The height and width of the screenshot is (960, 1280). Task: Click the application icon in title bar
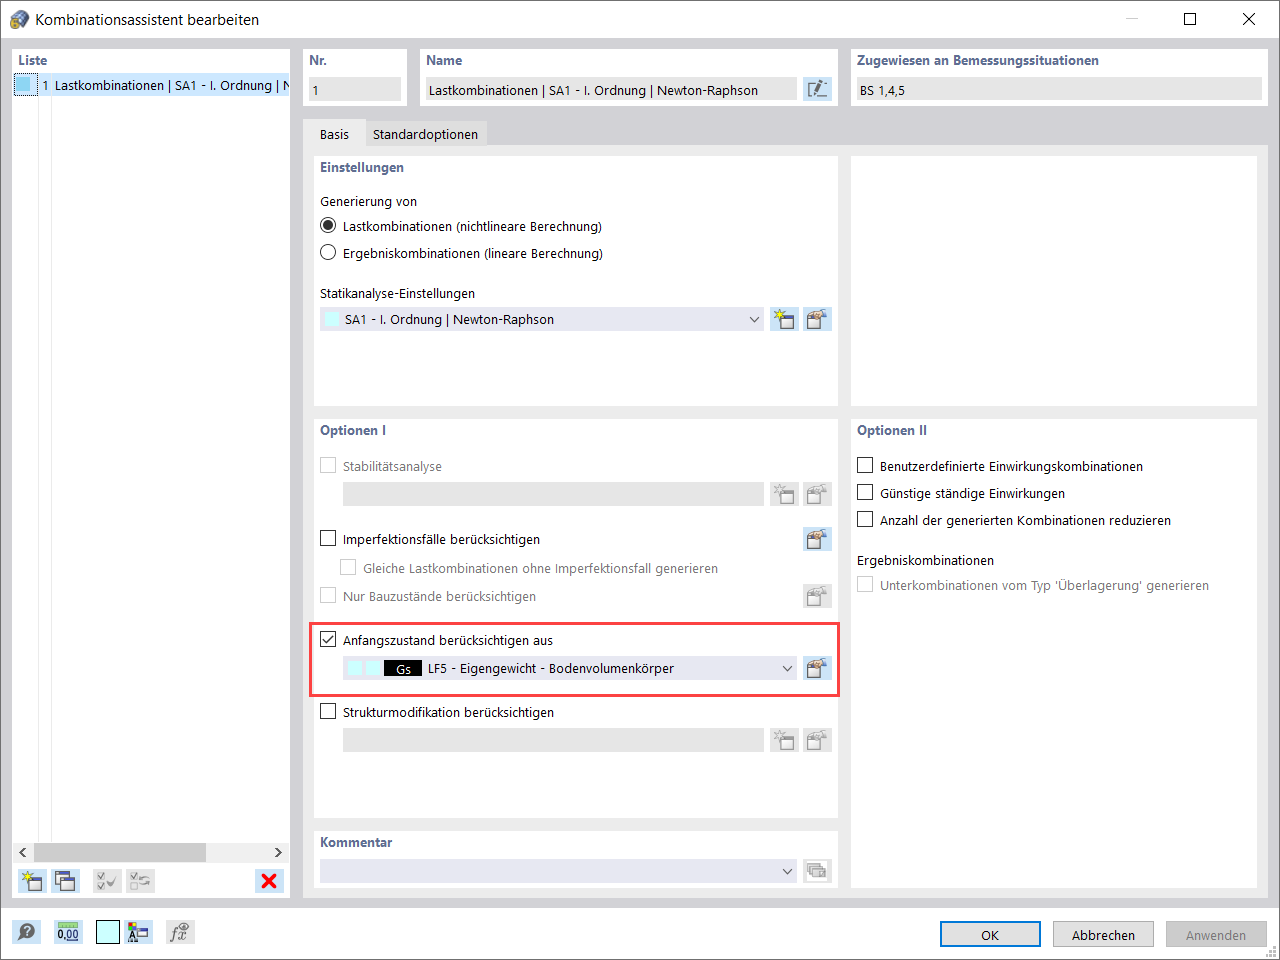tap(19, 19)
